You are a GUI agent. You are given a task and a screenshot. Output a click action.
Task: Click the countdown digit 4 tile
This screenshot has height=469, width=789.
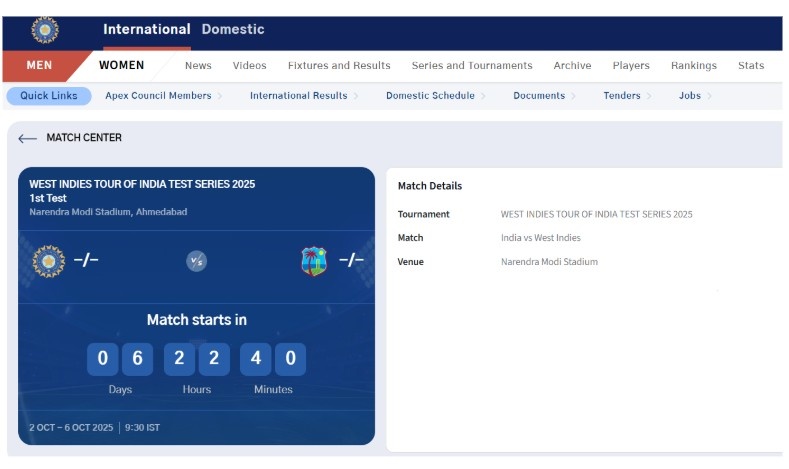(x=256, y=359)
